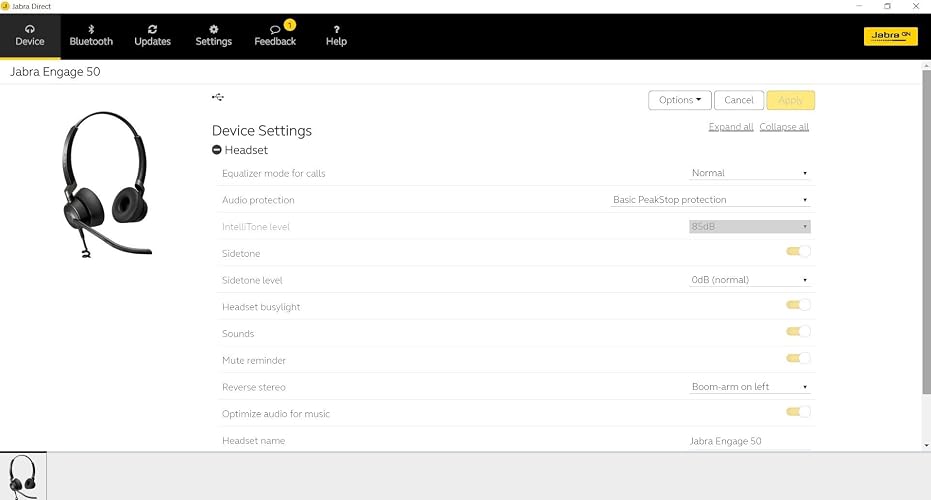Open the Audio protection dropdown
Screen dimensions: 931x500
(x=710, y=200)
